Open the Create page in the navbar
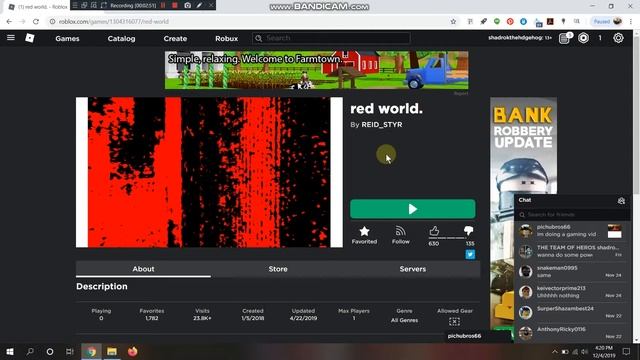The width and height of the screenshot is (640, 360). (x=175, y=38)
